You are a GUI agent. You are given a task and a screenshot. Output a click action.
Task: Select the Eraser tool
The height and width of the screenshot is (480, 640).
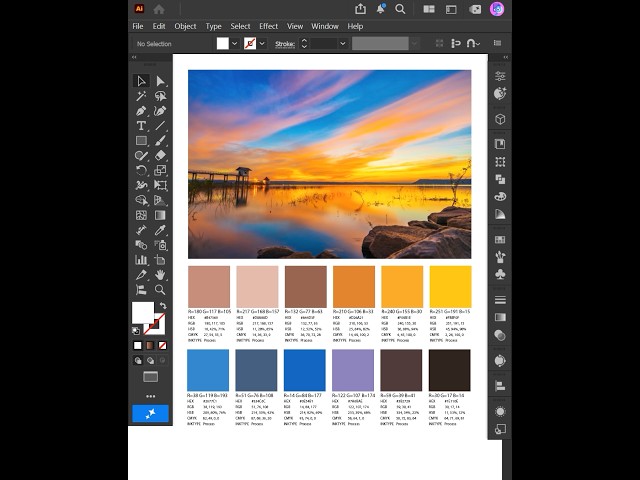[x=160, y=156]
